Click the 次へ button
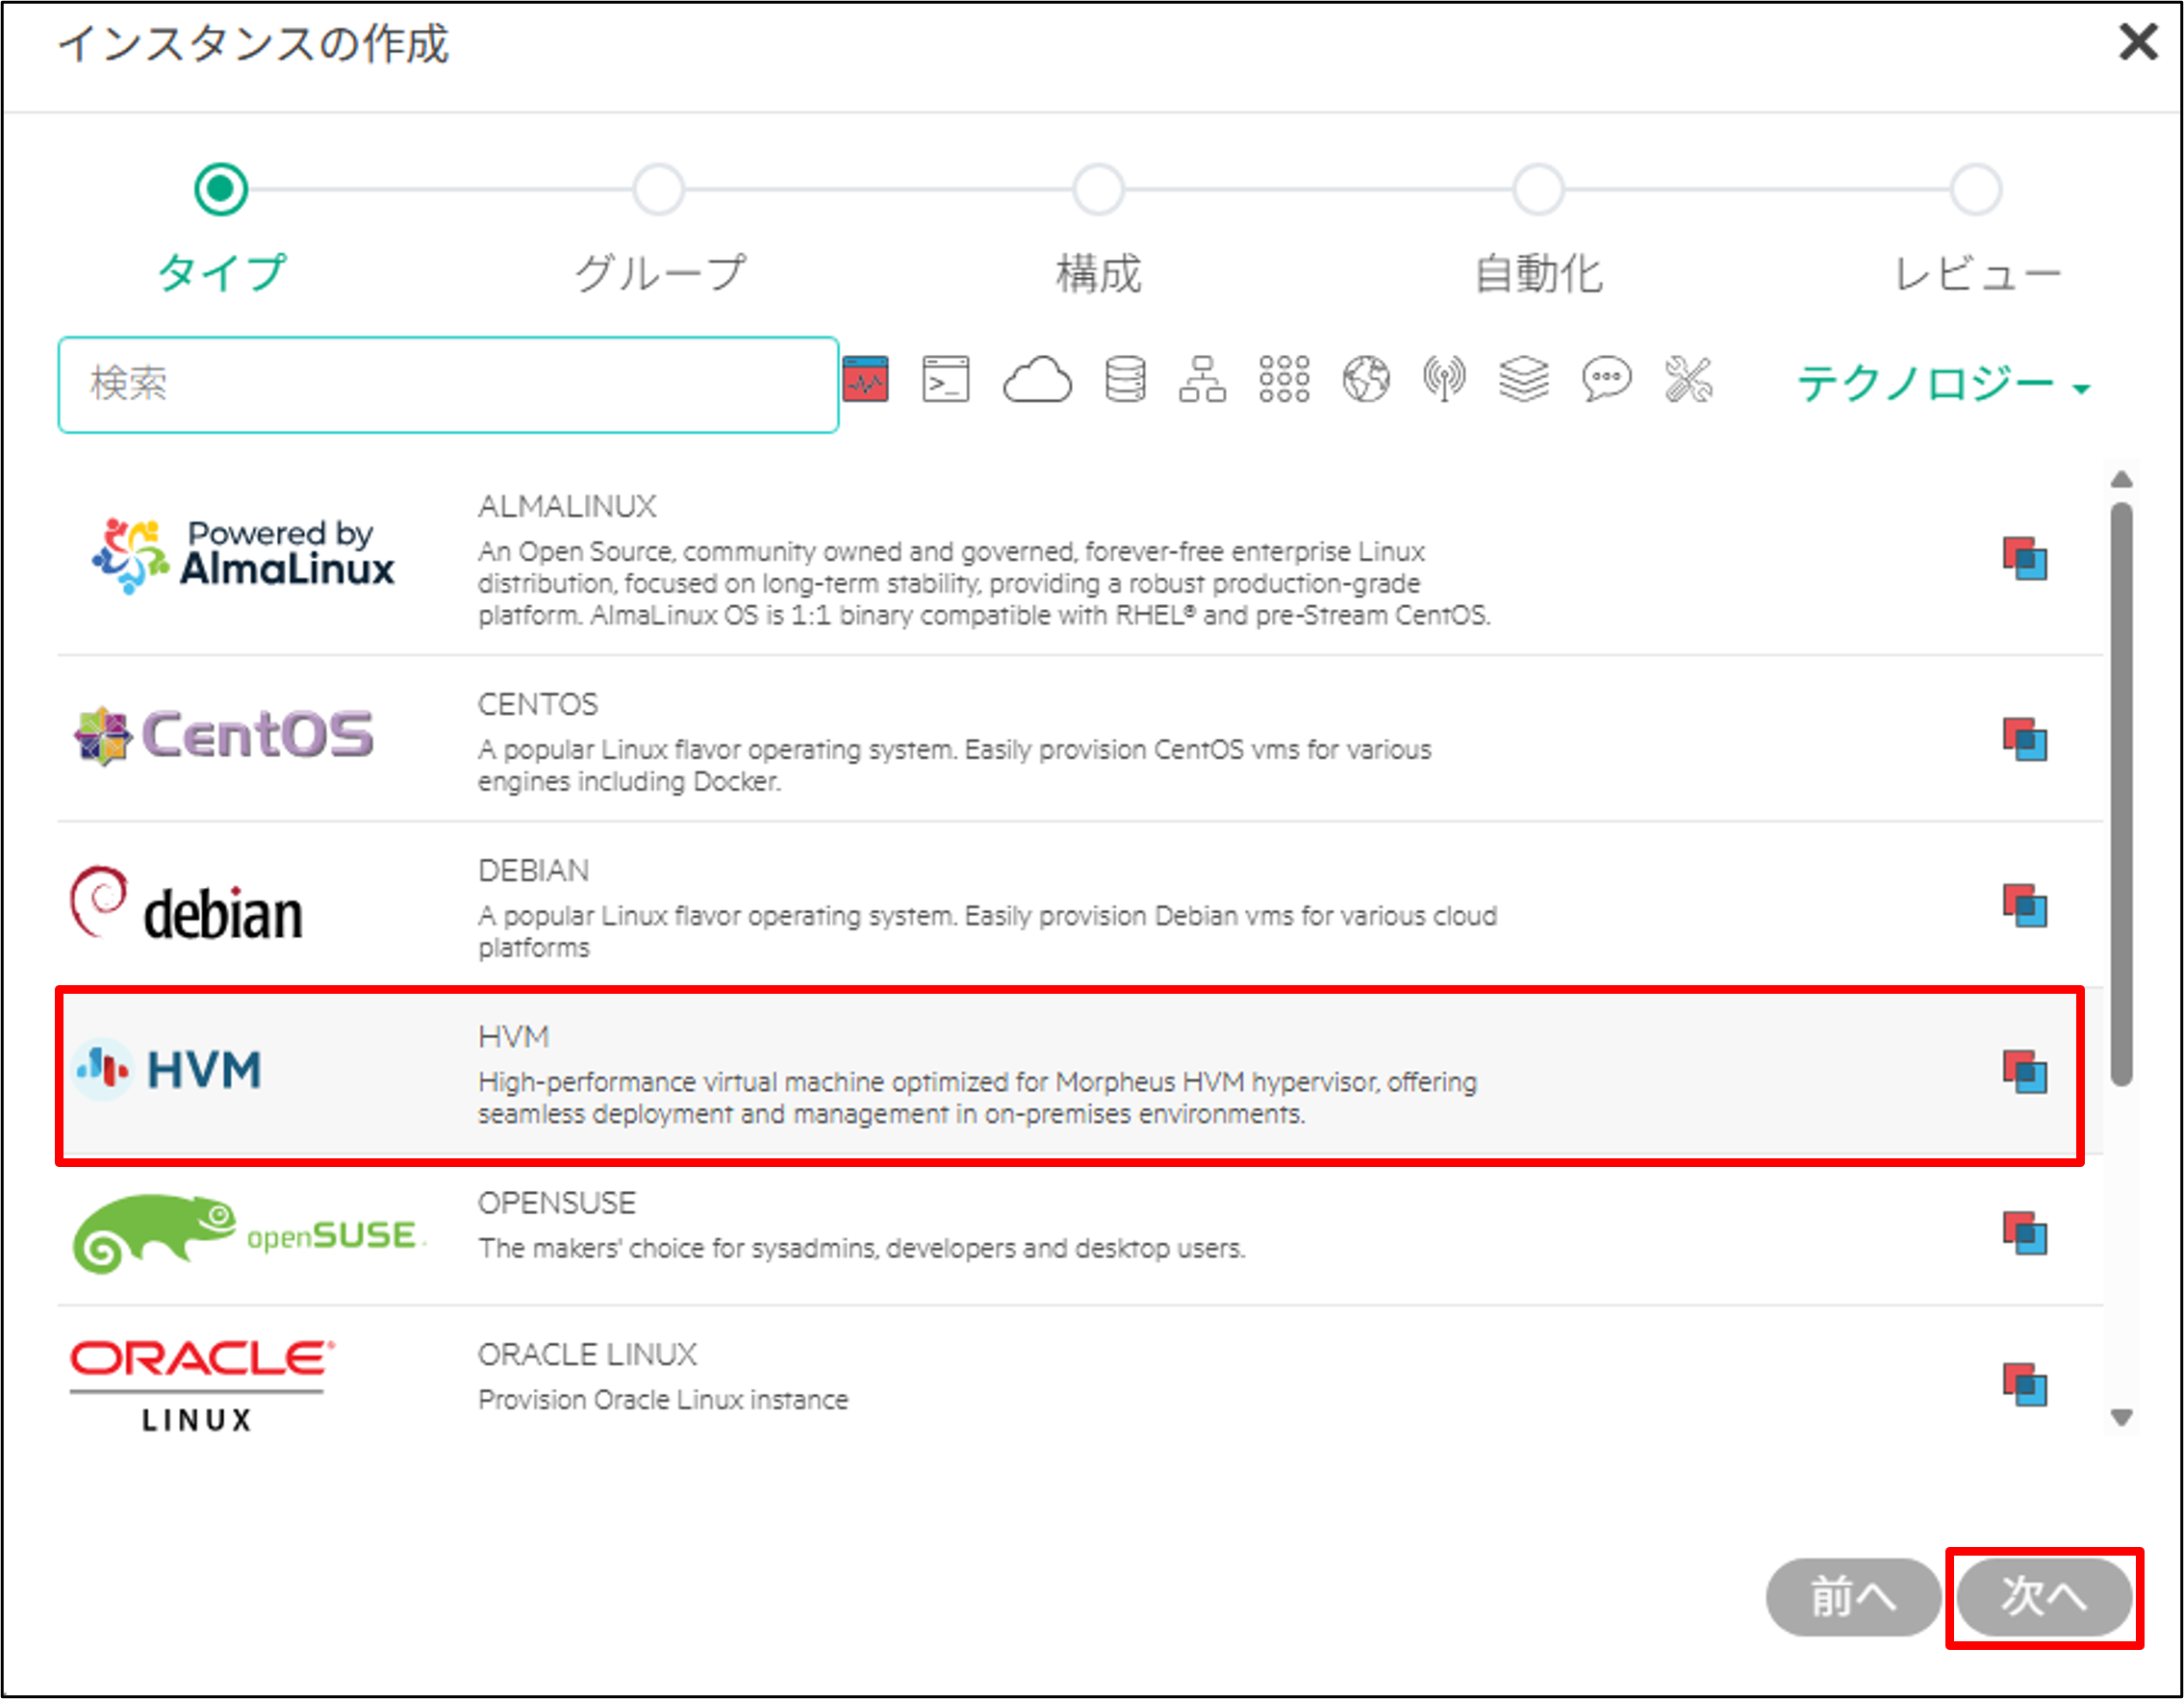Screen dimensions: 2184x1699 [x=2044, y=1596]
